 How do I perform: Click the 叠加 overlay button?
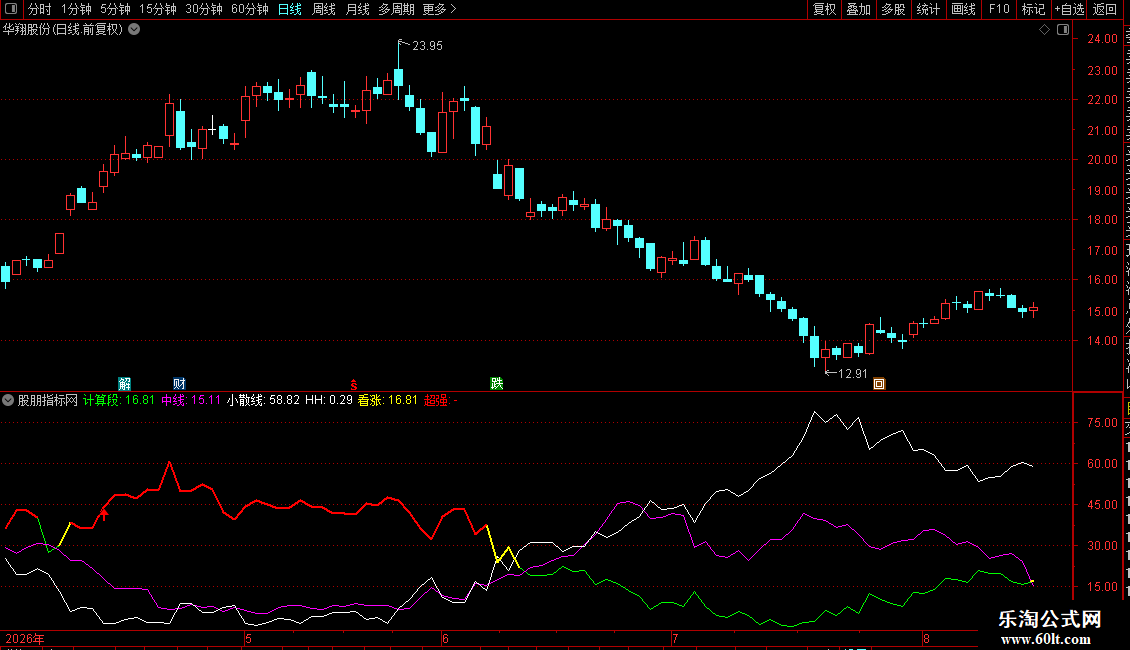pos(858,9)
